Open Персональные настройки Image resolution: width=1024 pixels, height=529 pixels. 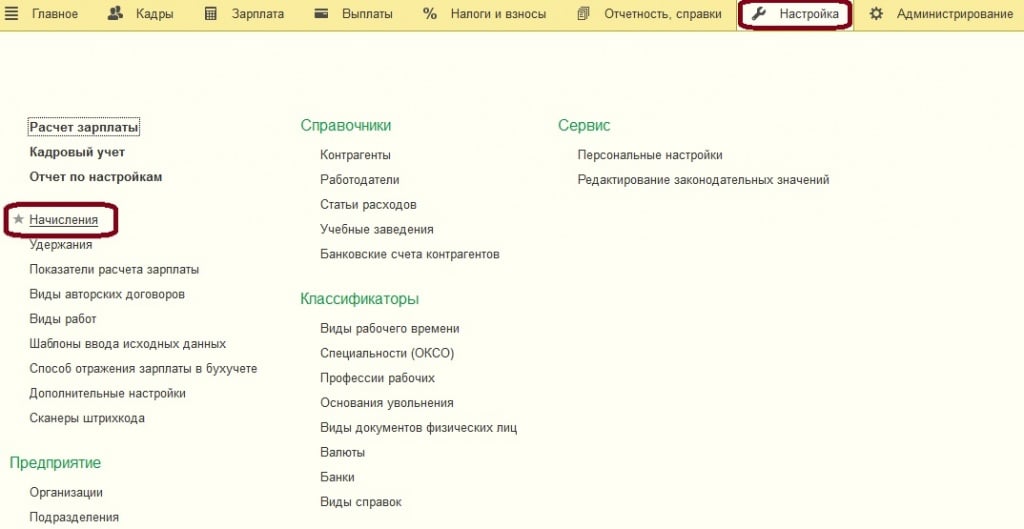650,155
